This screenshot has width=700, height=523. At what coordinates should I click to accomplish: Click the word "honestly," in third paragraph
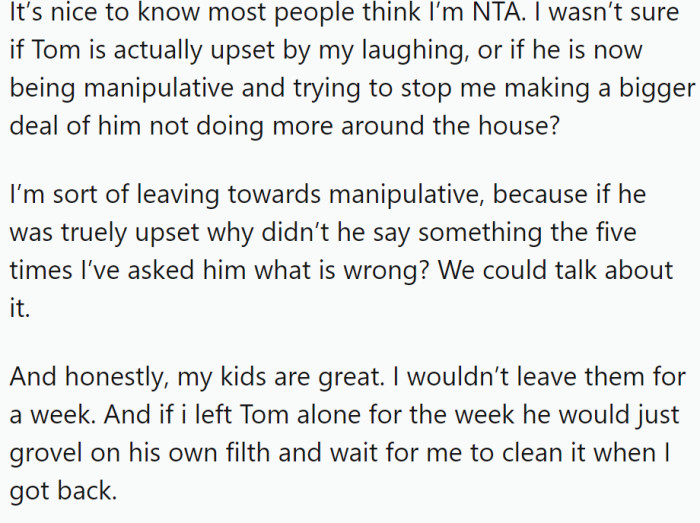pos(117,378)
